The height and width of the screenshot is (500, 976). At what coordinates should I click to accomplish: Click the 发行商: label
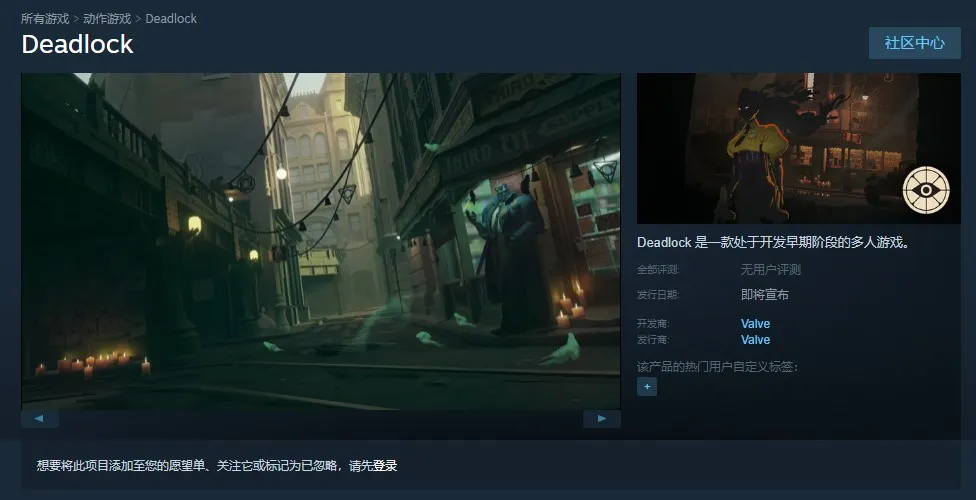click(x=653, y=340)
